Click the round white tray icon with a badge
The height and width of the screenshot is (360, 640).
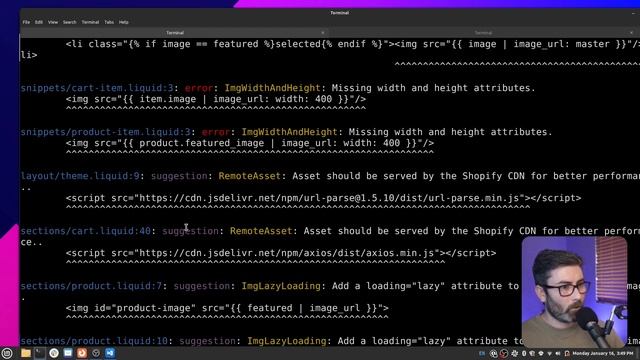(x=493, y=353)
